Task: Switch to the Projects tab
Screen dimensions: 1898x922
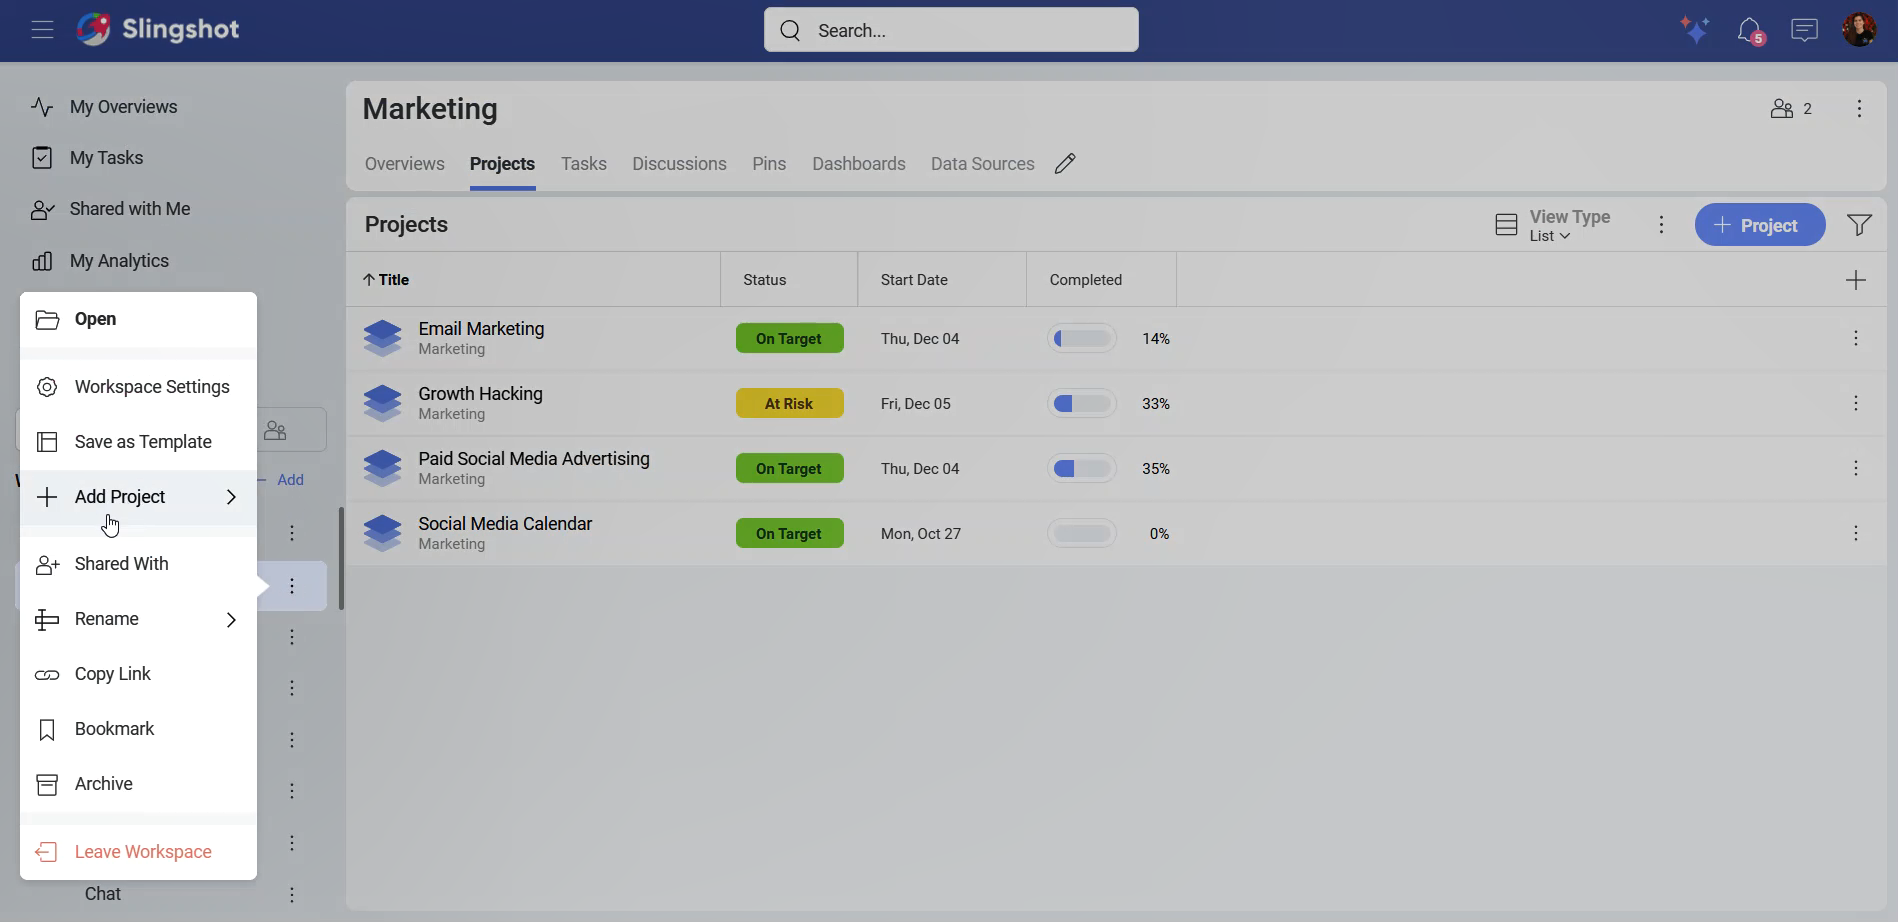Action: [502, 164]
